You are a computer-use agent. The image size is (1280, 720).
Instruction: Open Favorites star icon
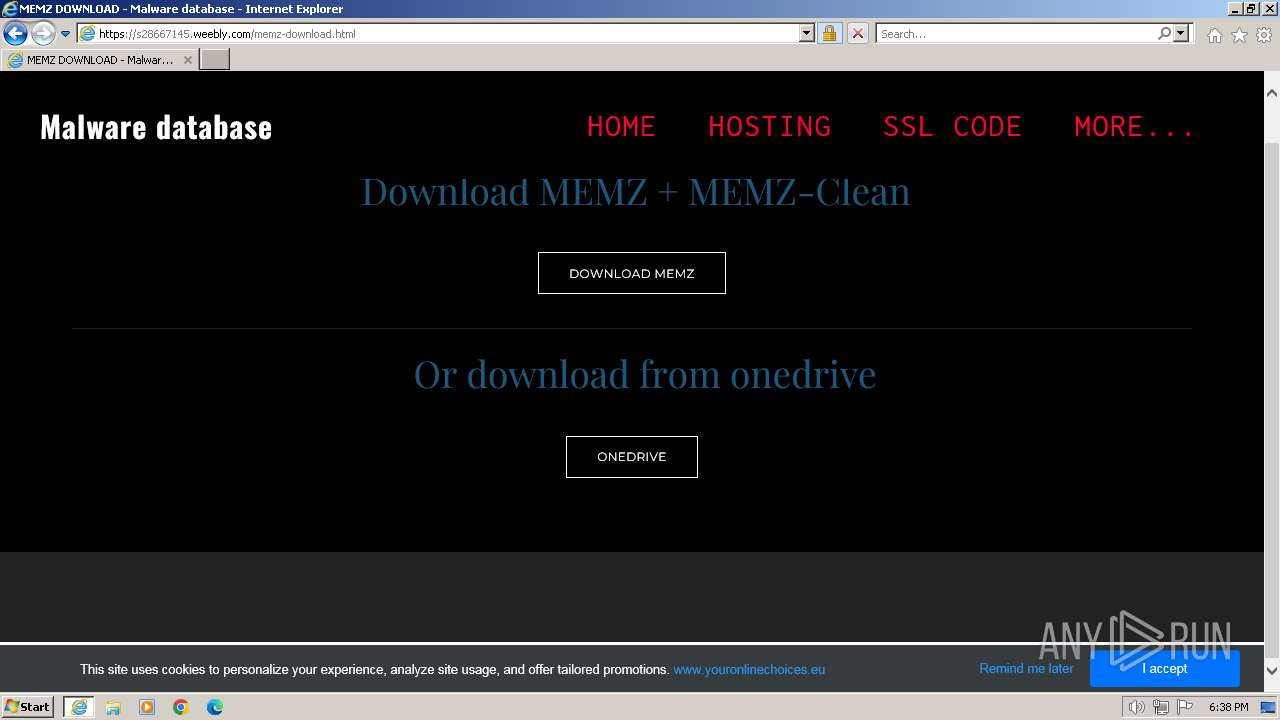1239,35
